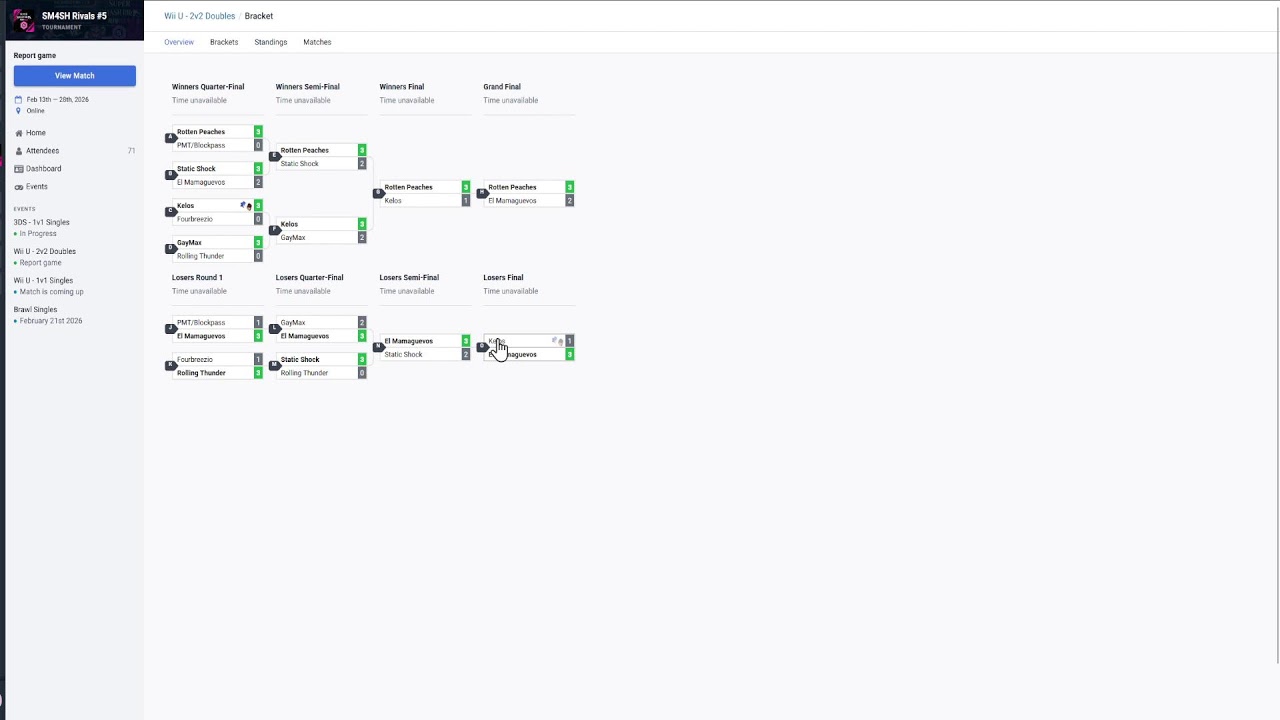Click the blue View Match button

tap(75, 76)
